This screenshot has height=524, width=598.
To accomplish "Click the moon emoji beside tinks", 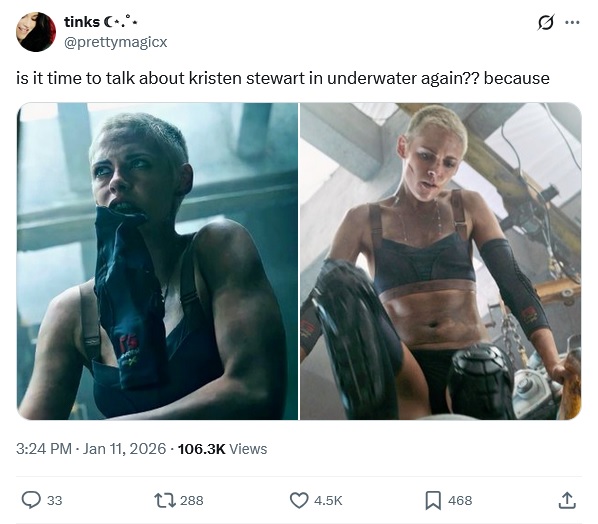I will pyautogui.click(x=108, y=23).
